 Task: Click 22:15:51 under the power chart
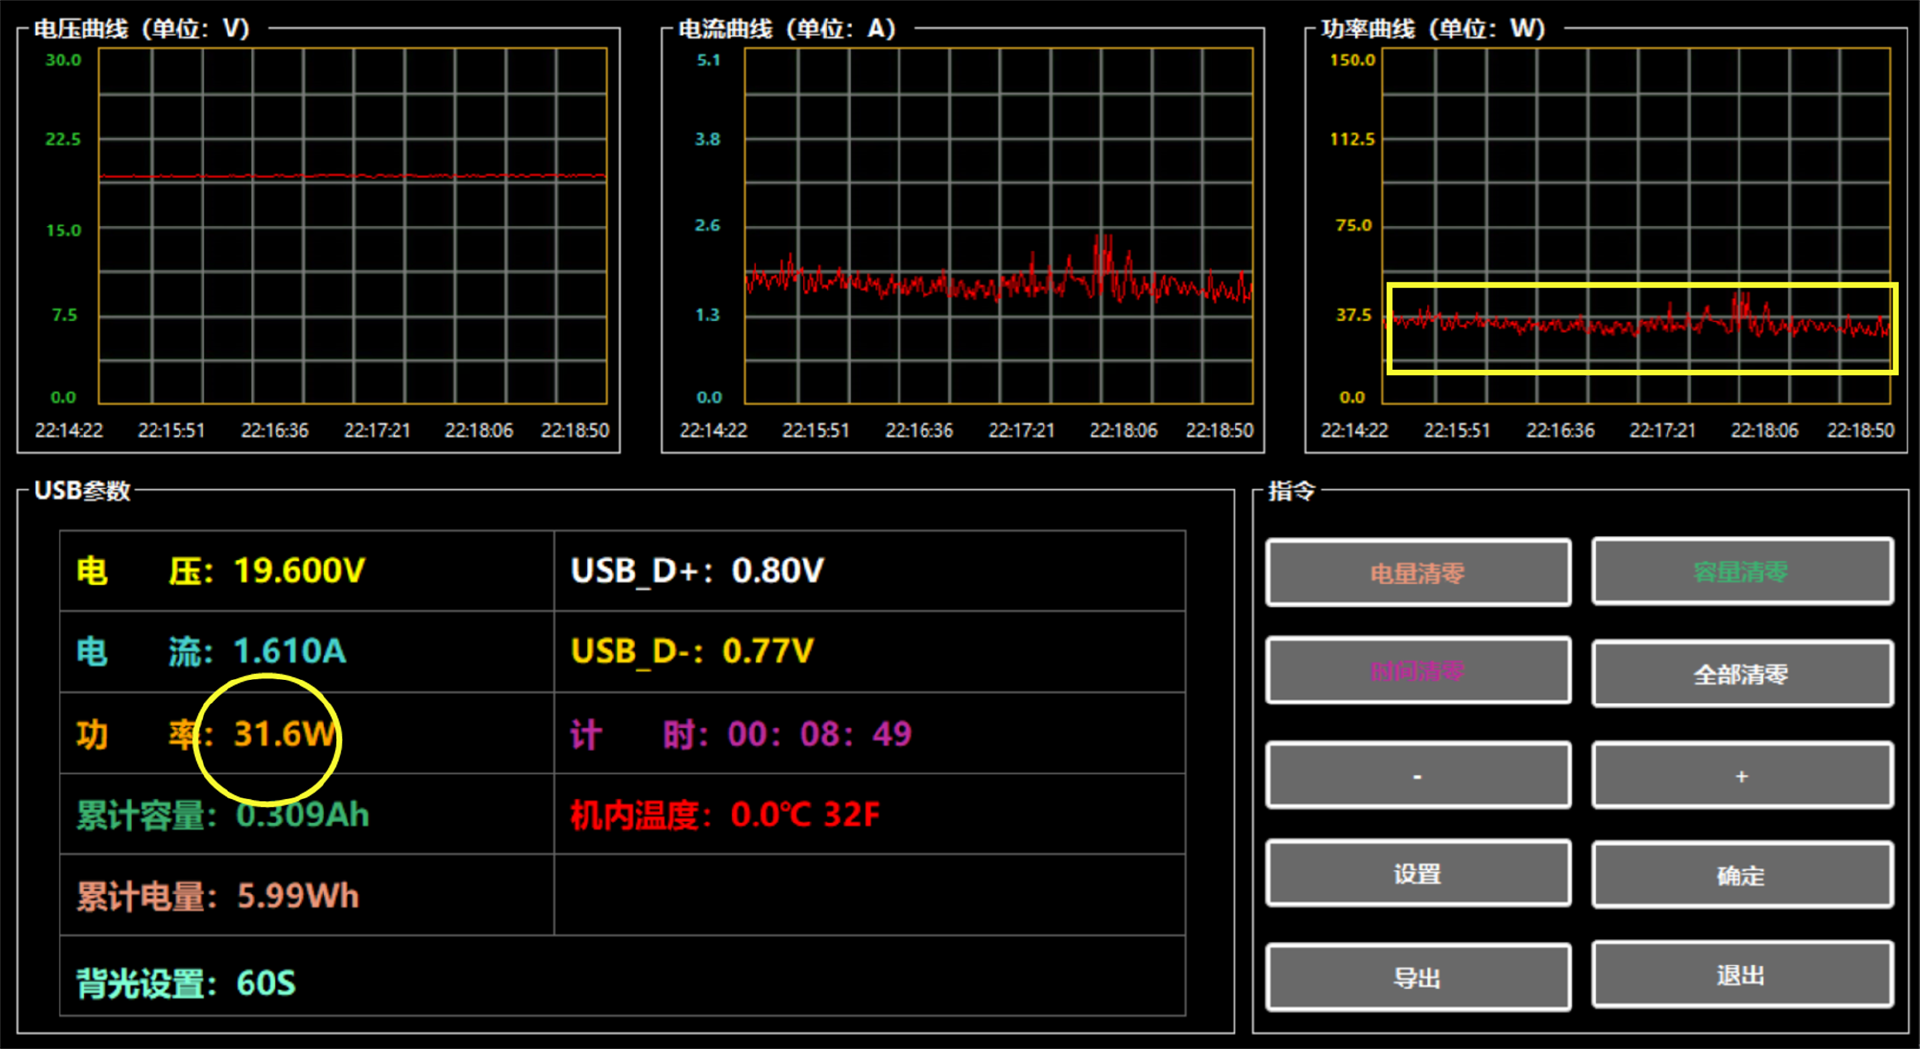(x=1457, y=430)
